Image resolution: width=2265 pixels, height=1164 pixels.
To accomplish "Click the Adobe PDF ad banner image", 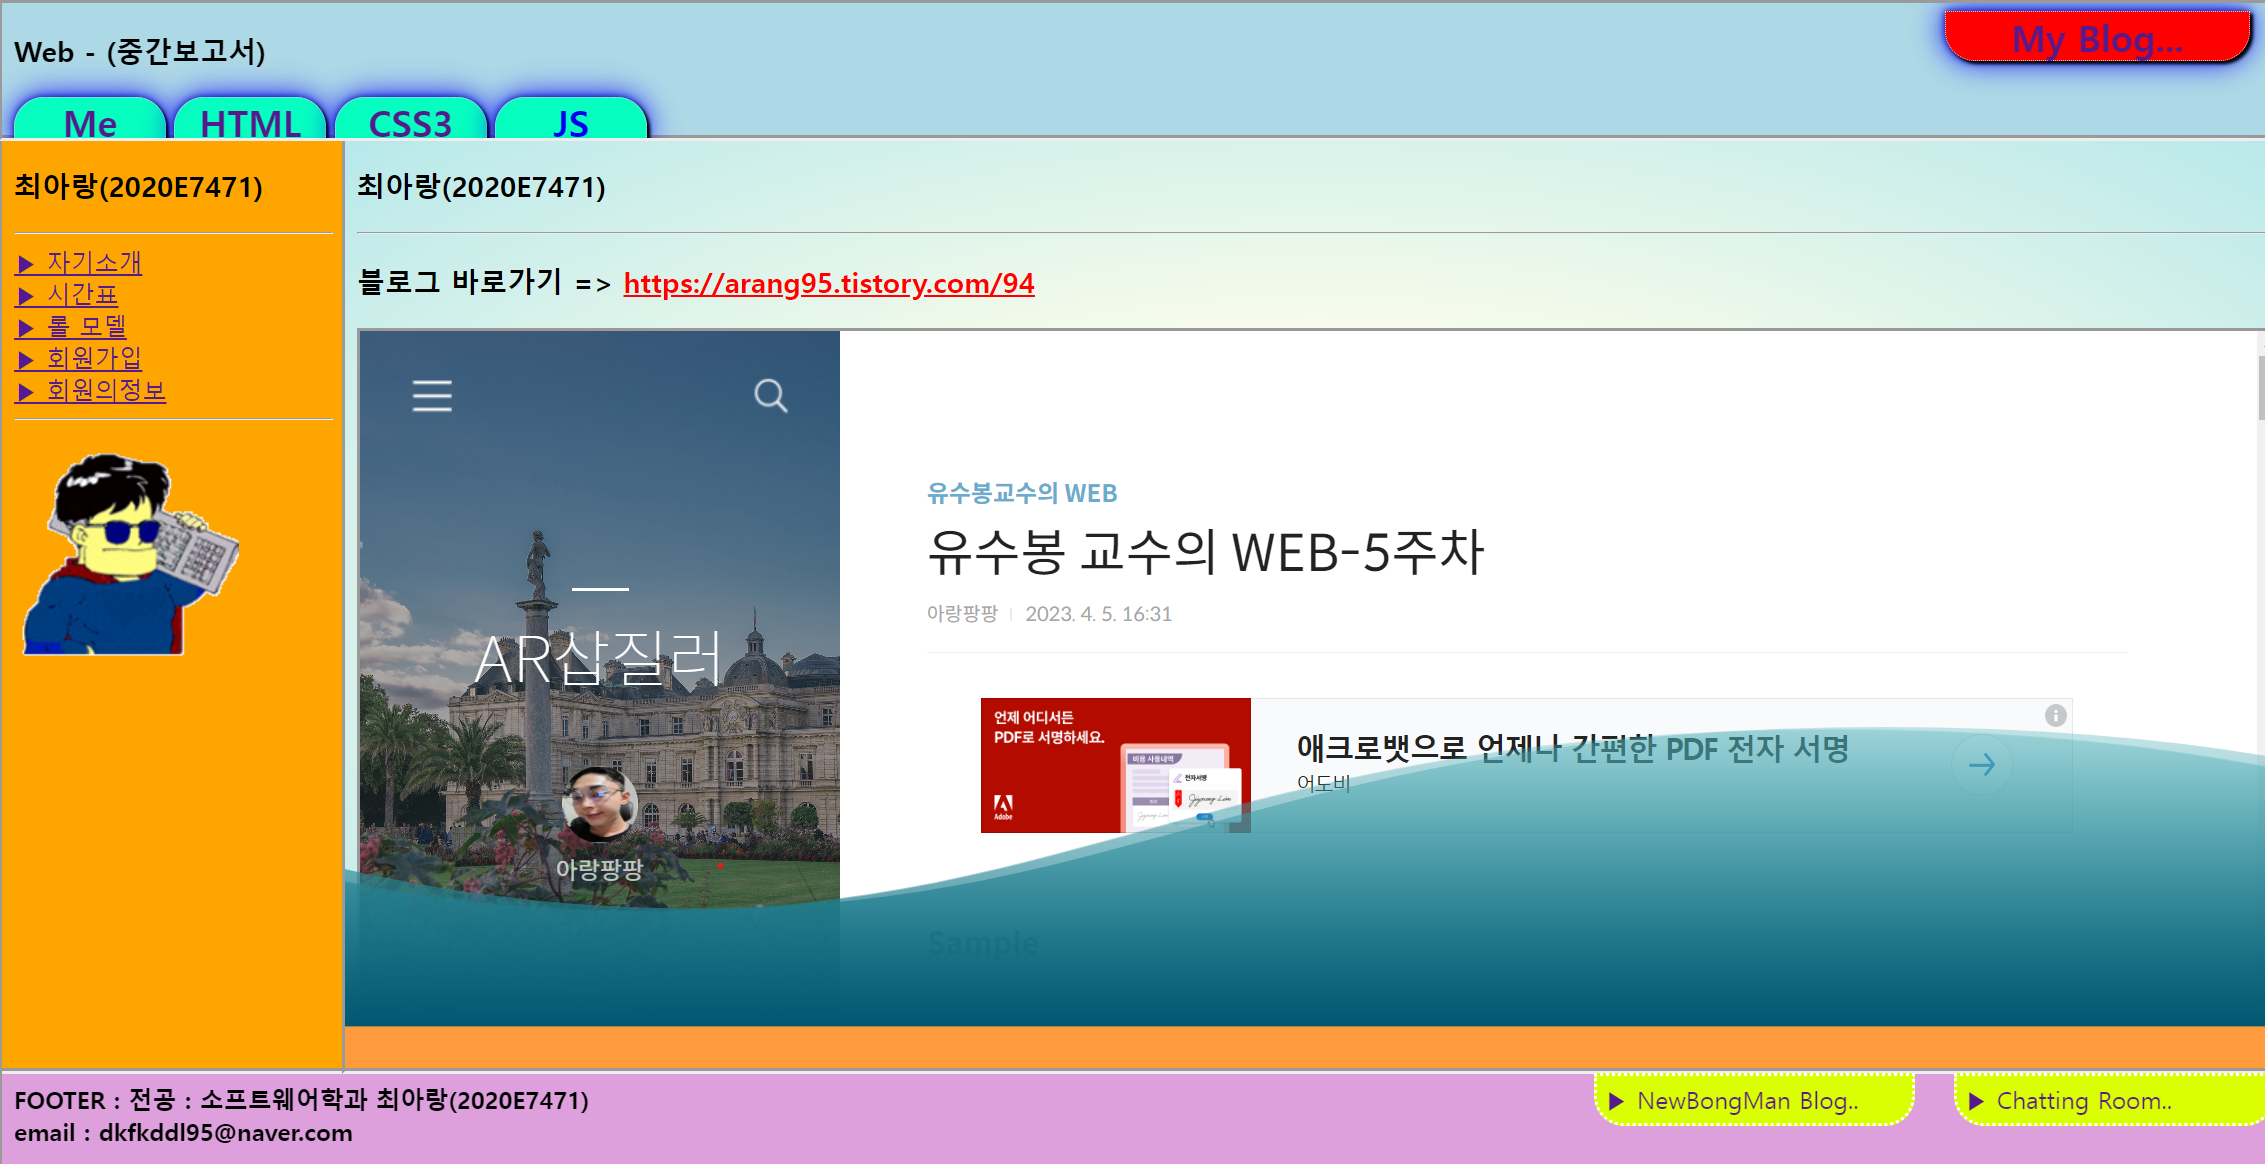I will pyautogui.click(x=1115, y=765).
